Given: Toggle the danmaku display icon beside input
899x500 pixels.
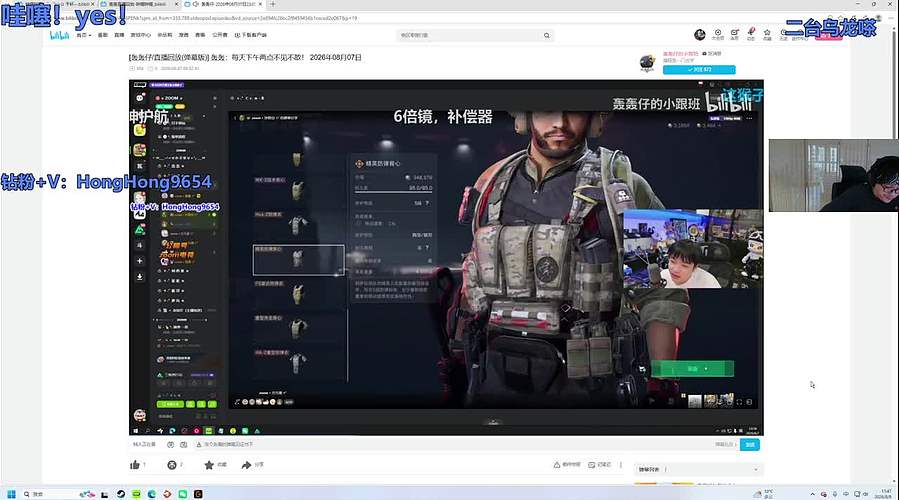Looking at the screenshot, I should pyautogui.click(x=170, y=444).
